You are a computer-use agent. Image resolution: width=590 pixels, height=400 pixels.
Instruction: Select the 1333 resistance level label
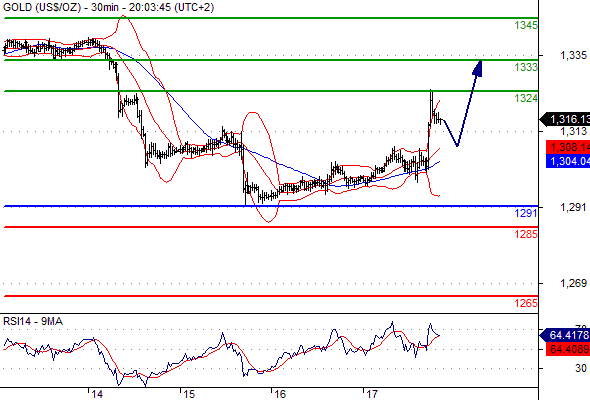click(526, 67)
